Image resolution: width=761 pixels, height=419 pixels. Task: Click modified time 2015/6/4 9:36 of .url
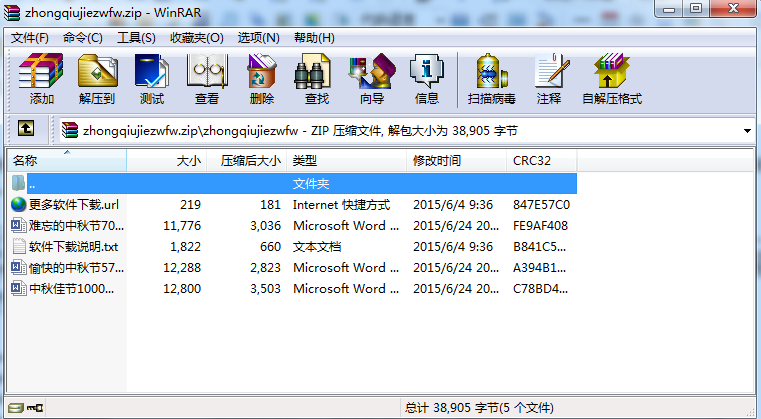453,204
